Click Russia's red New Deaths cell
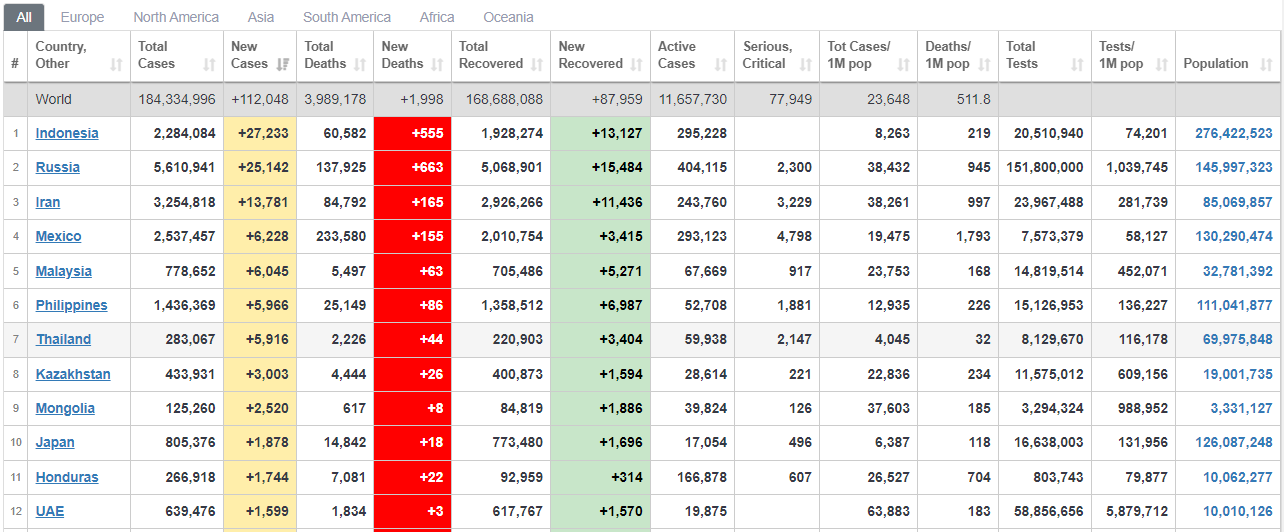 pyautogui.click(x=412, y=167)
